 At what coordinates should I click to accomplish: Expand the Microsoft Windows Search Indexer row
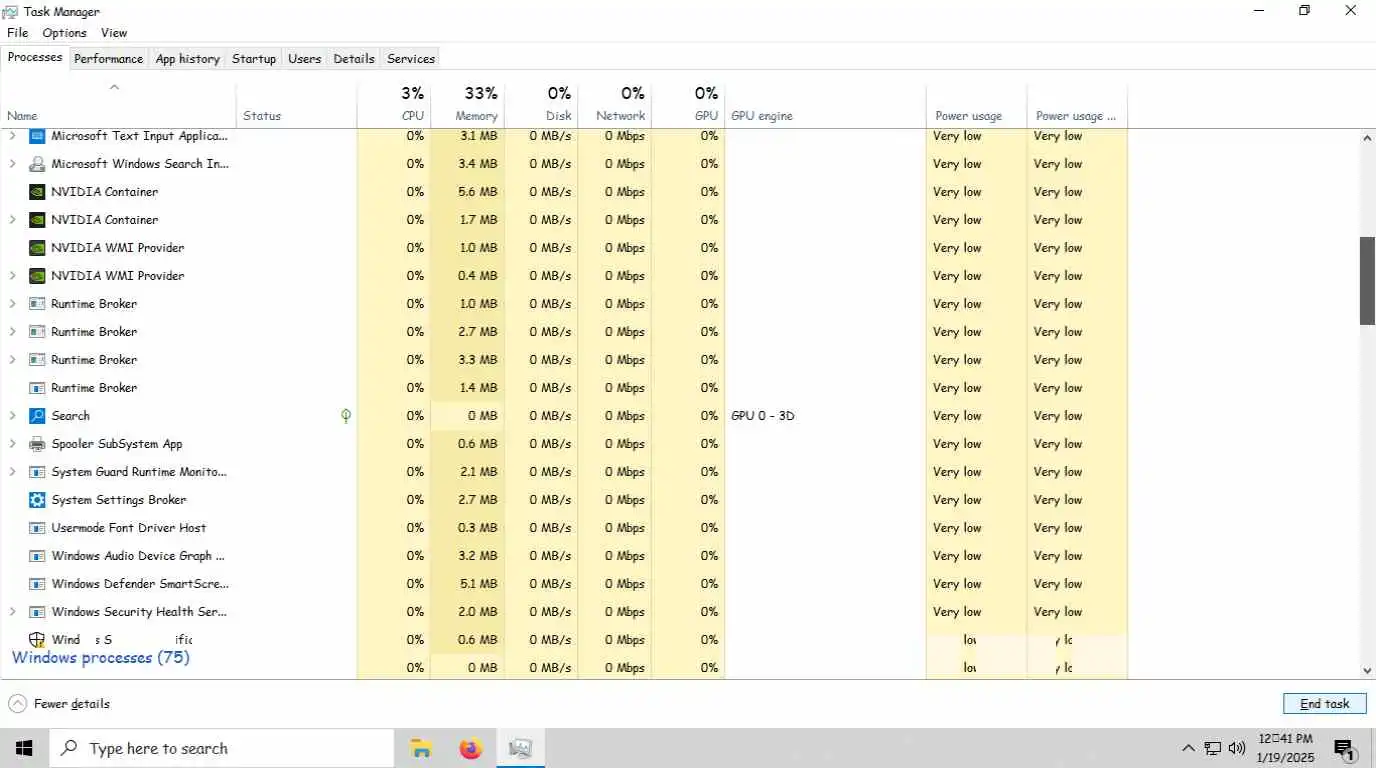click(12, 164)
